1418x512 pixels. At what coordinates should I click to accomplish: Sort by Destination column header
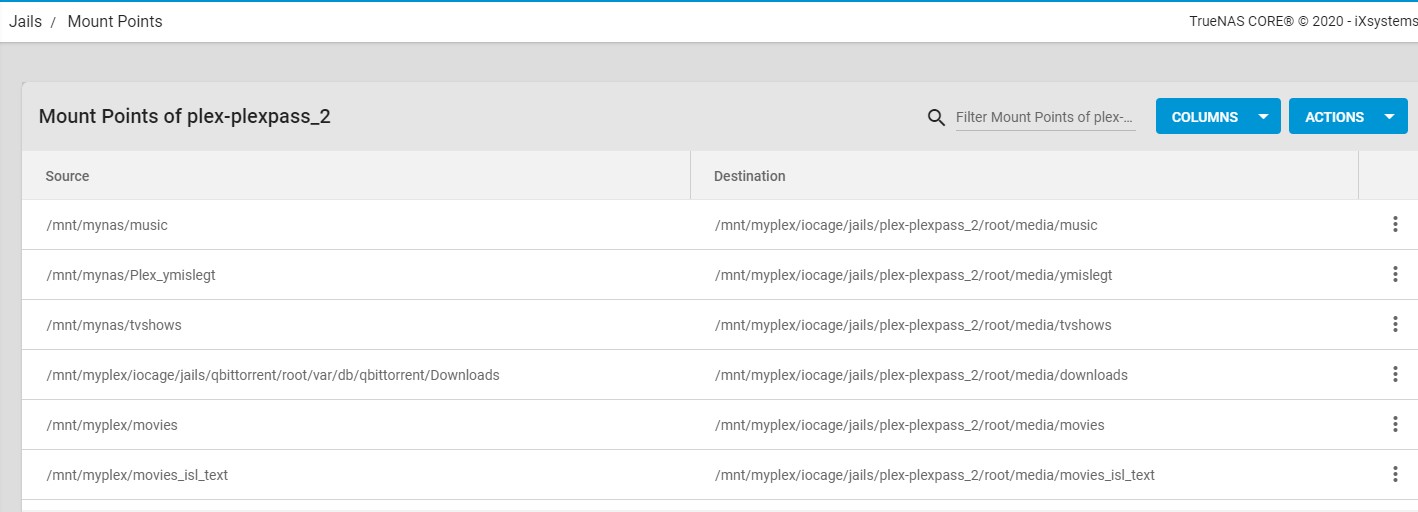click(x=749, y=176)
